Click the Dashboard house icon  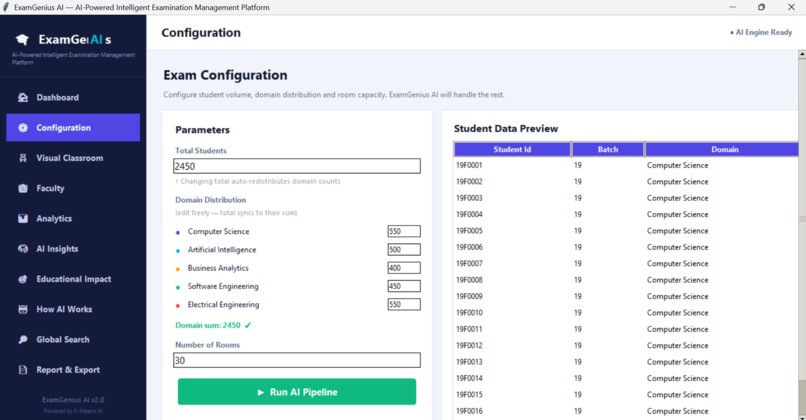[x=23, y=97]
